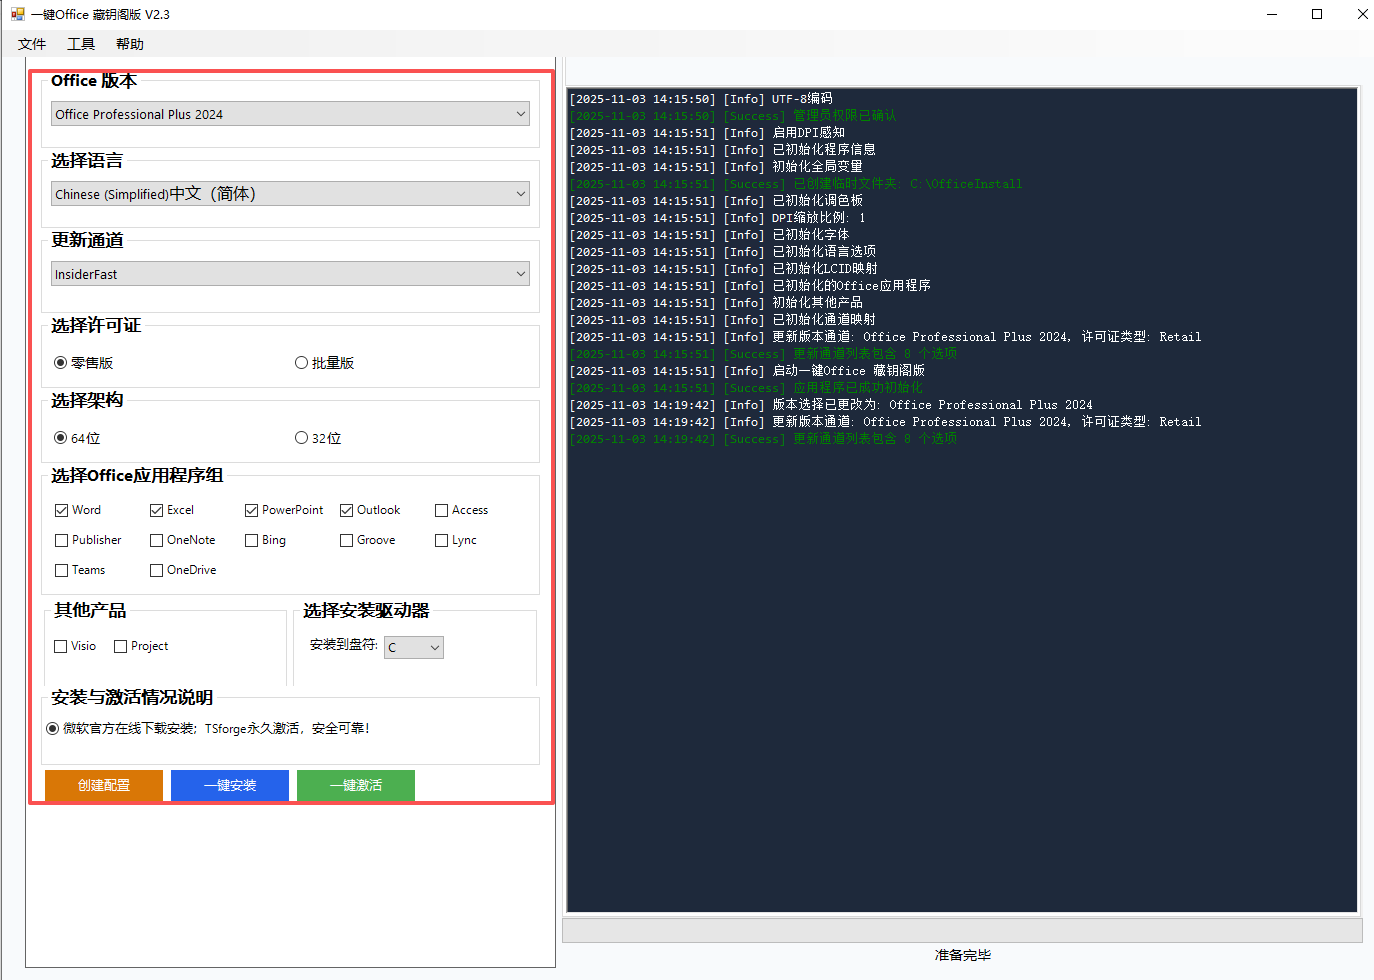The width and height of the screenshot is (1374, 980).
Task: Click the log line '已初始化程序信息'
Action: [x=723, y=150]
